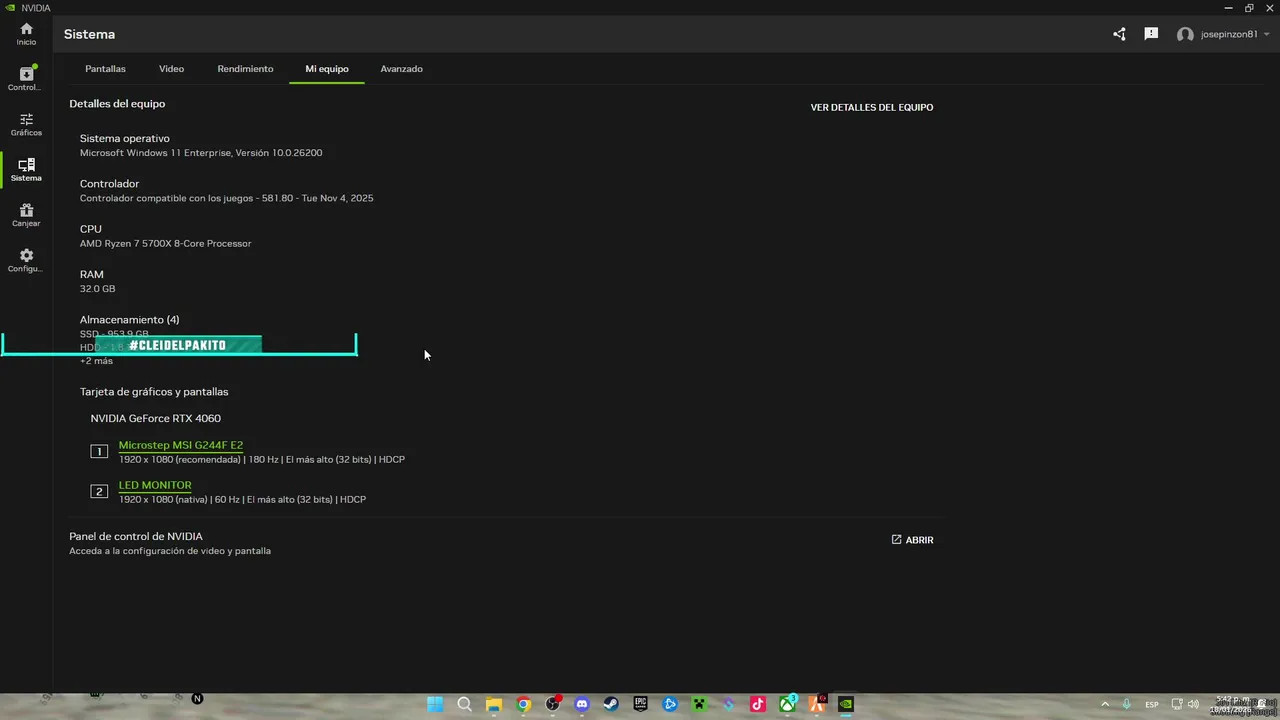Switch to the Avanzado tab

tap(401, 69)
